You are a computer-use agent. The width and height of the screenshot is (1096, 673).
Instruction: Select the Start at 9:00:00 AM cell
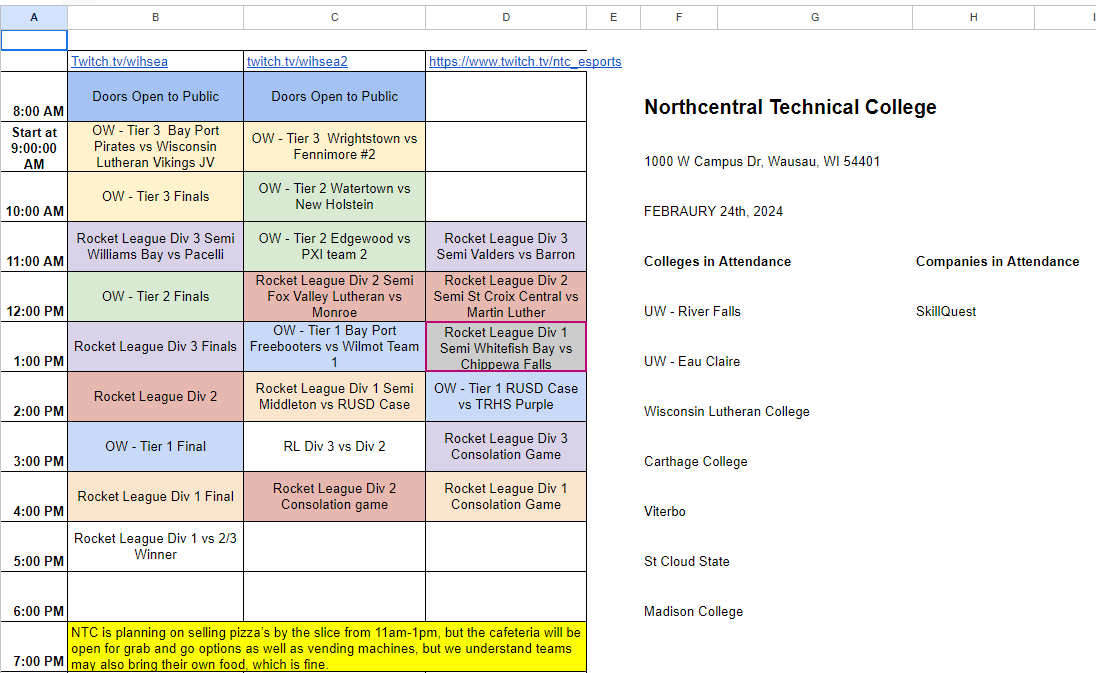coord(34,147)
